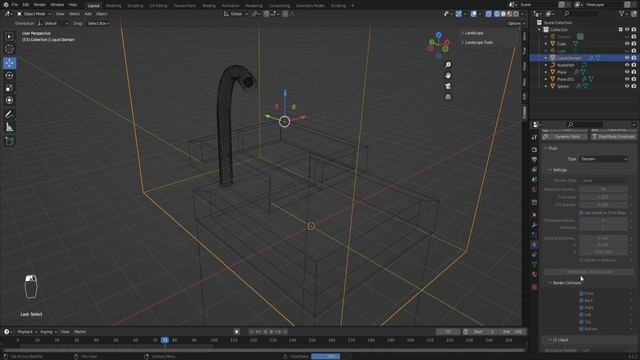Click the viewport zoom magnifier icon
The height and width of the screenshot is (360, 640).
[x=448, y=65]
